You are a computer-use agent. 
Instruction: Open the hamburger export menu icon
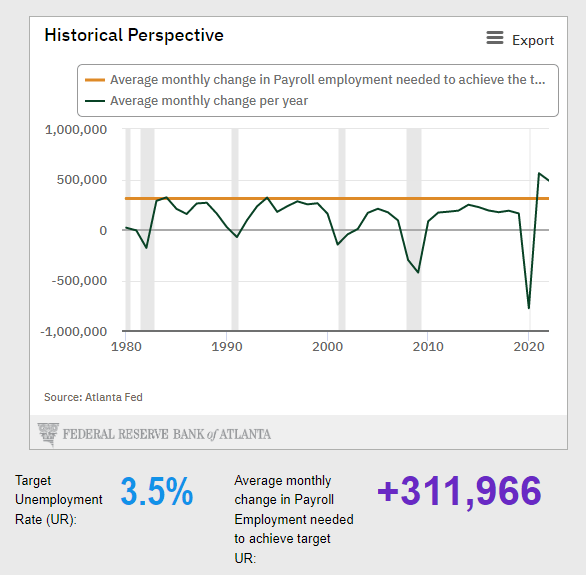(494, 38)
